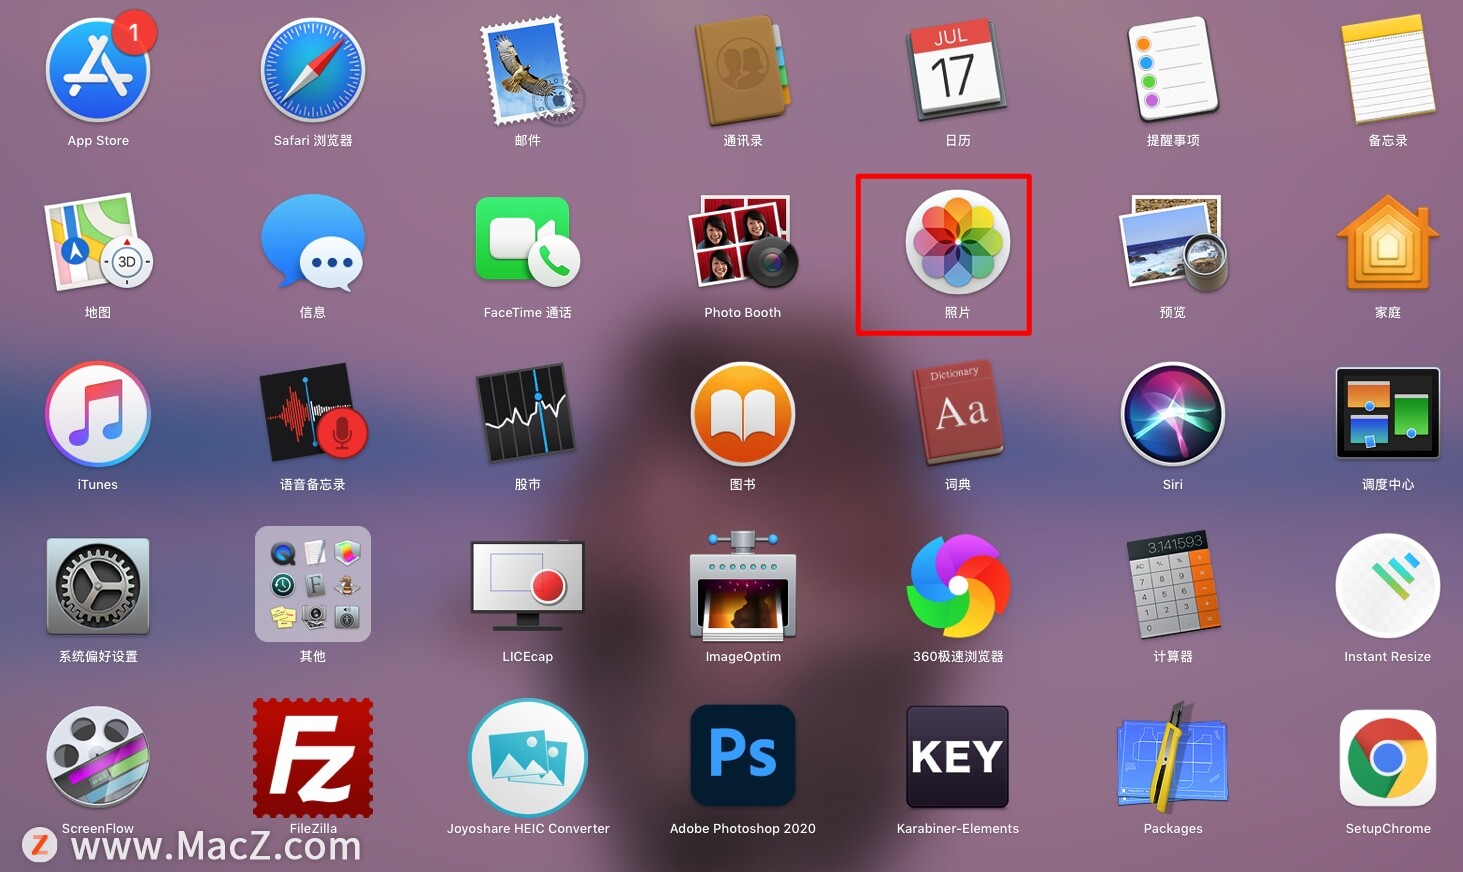Launch Instant Resize
Viewport: 1463px width, 872px height.
pos(1388,587)
